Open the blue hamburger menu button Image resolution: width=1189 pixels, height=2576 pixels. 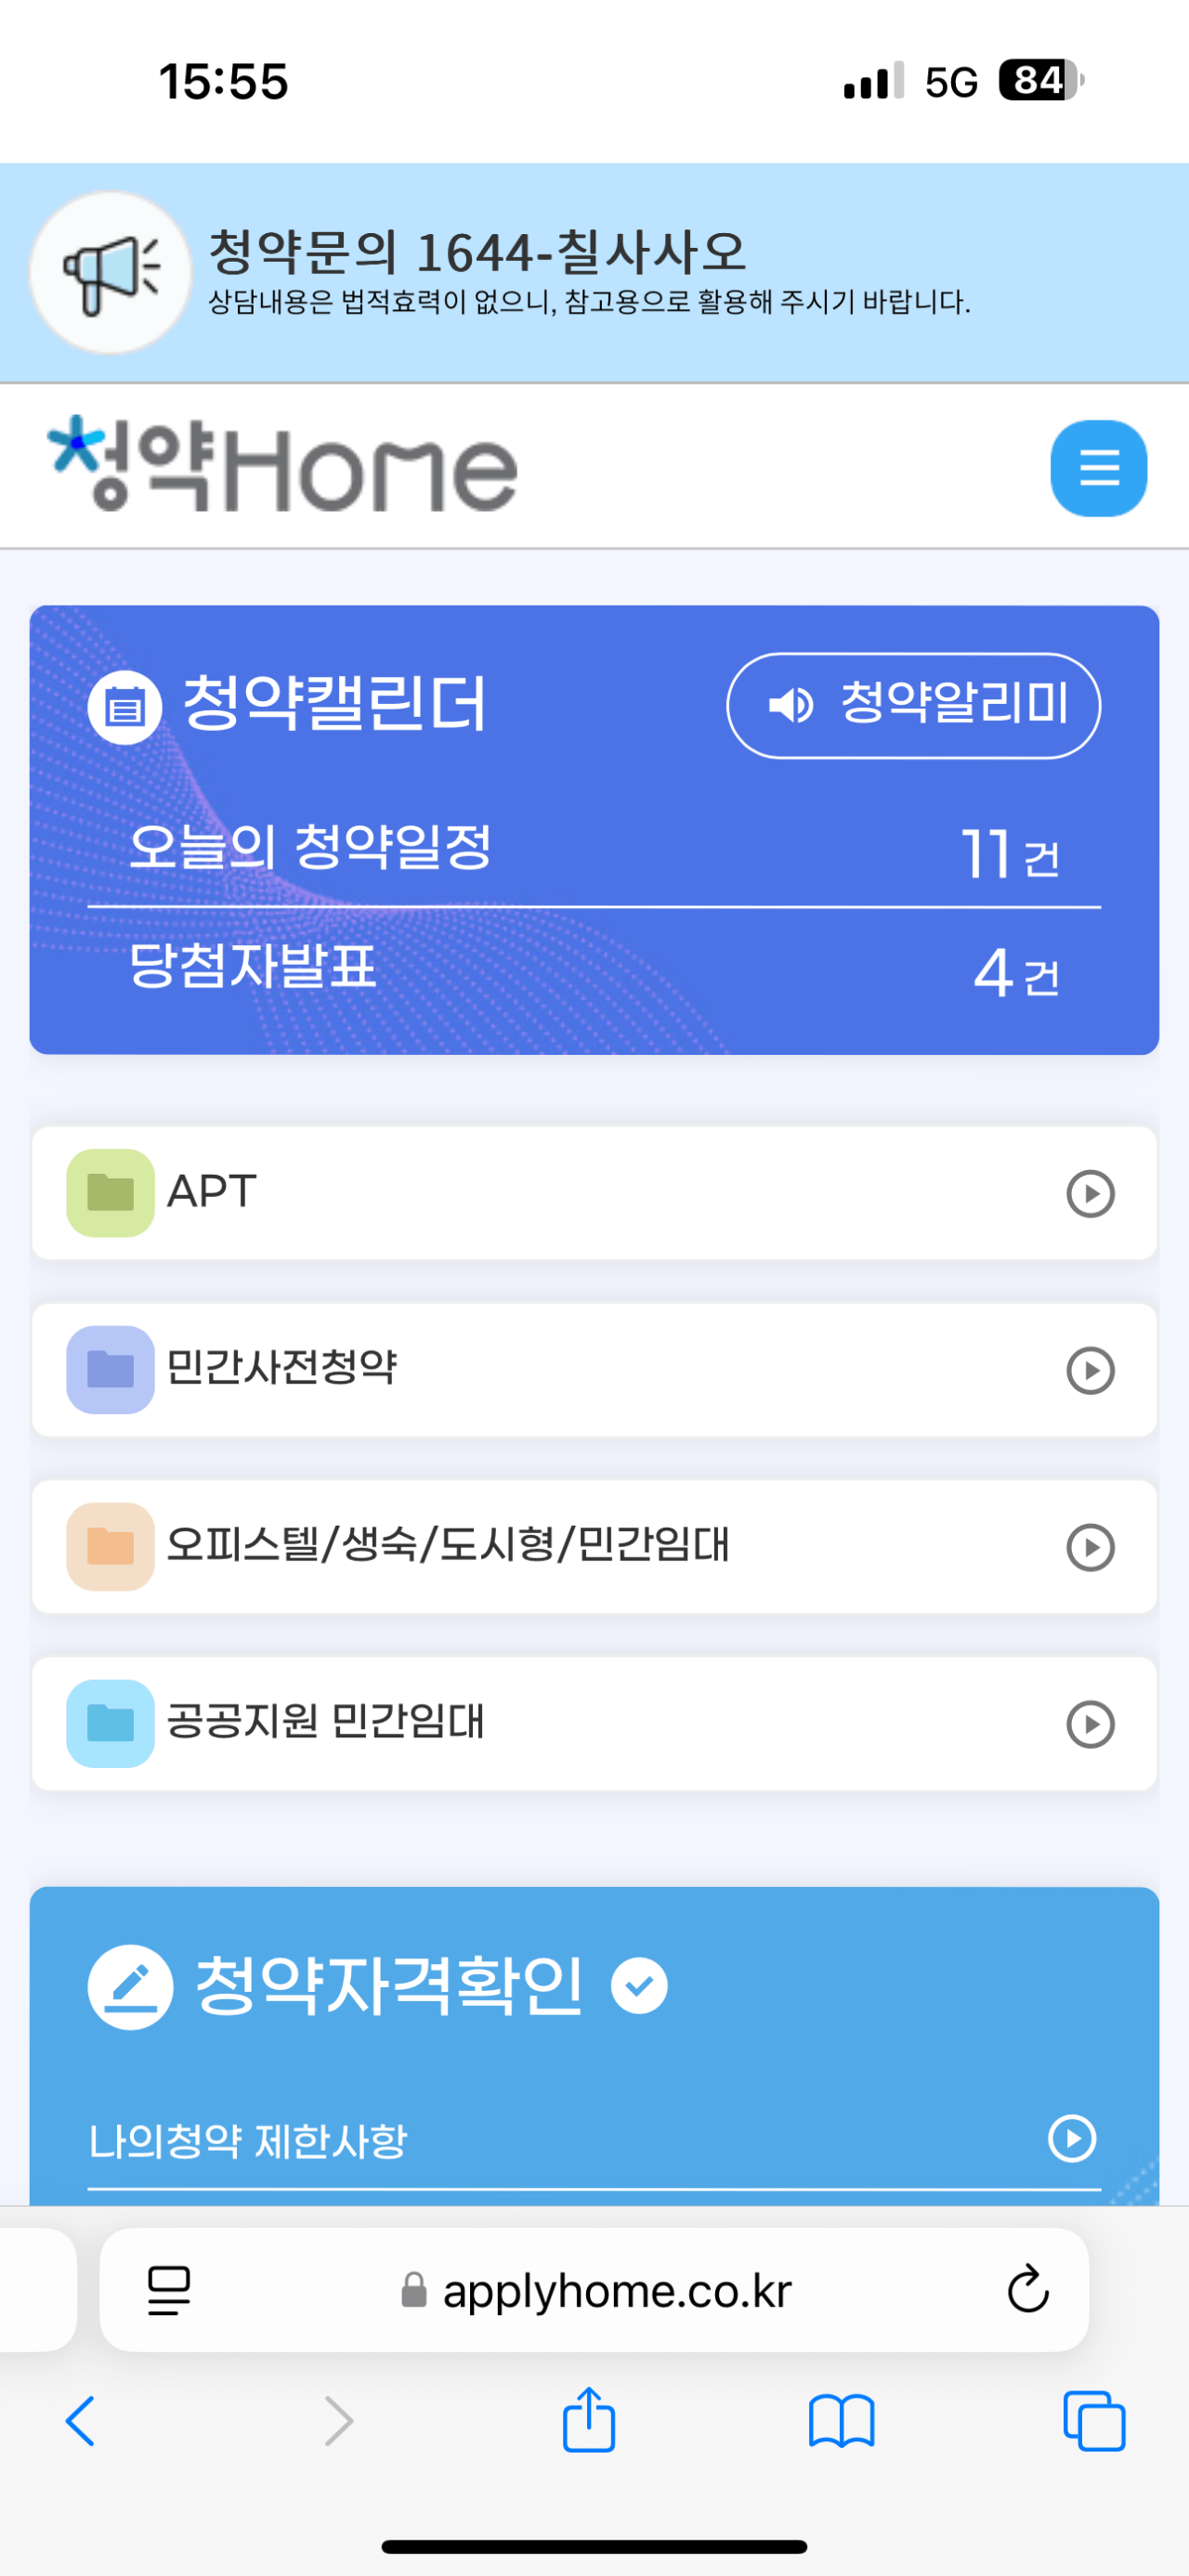[x=1098, y=468]
